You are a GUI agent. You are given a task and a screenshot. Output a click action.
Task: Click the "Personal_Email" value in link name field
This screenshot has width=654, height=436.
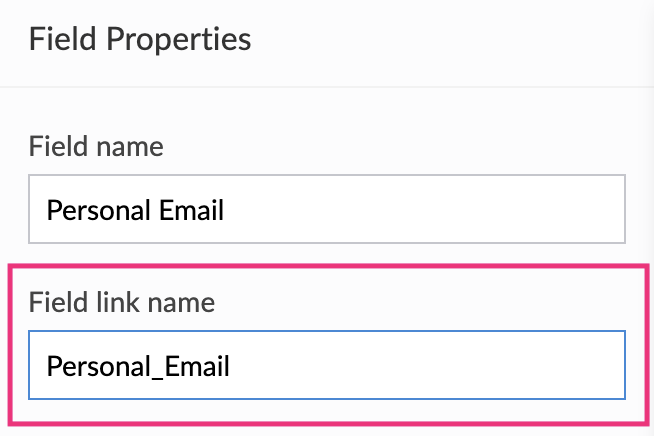tap(139, 367)
